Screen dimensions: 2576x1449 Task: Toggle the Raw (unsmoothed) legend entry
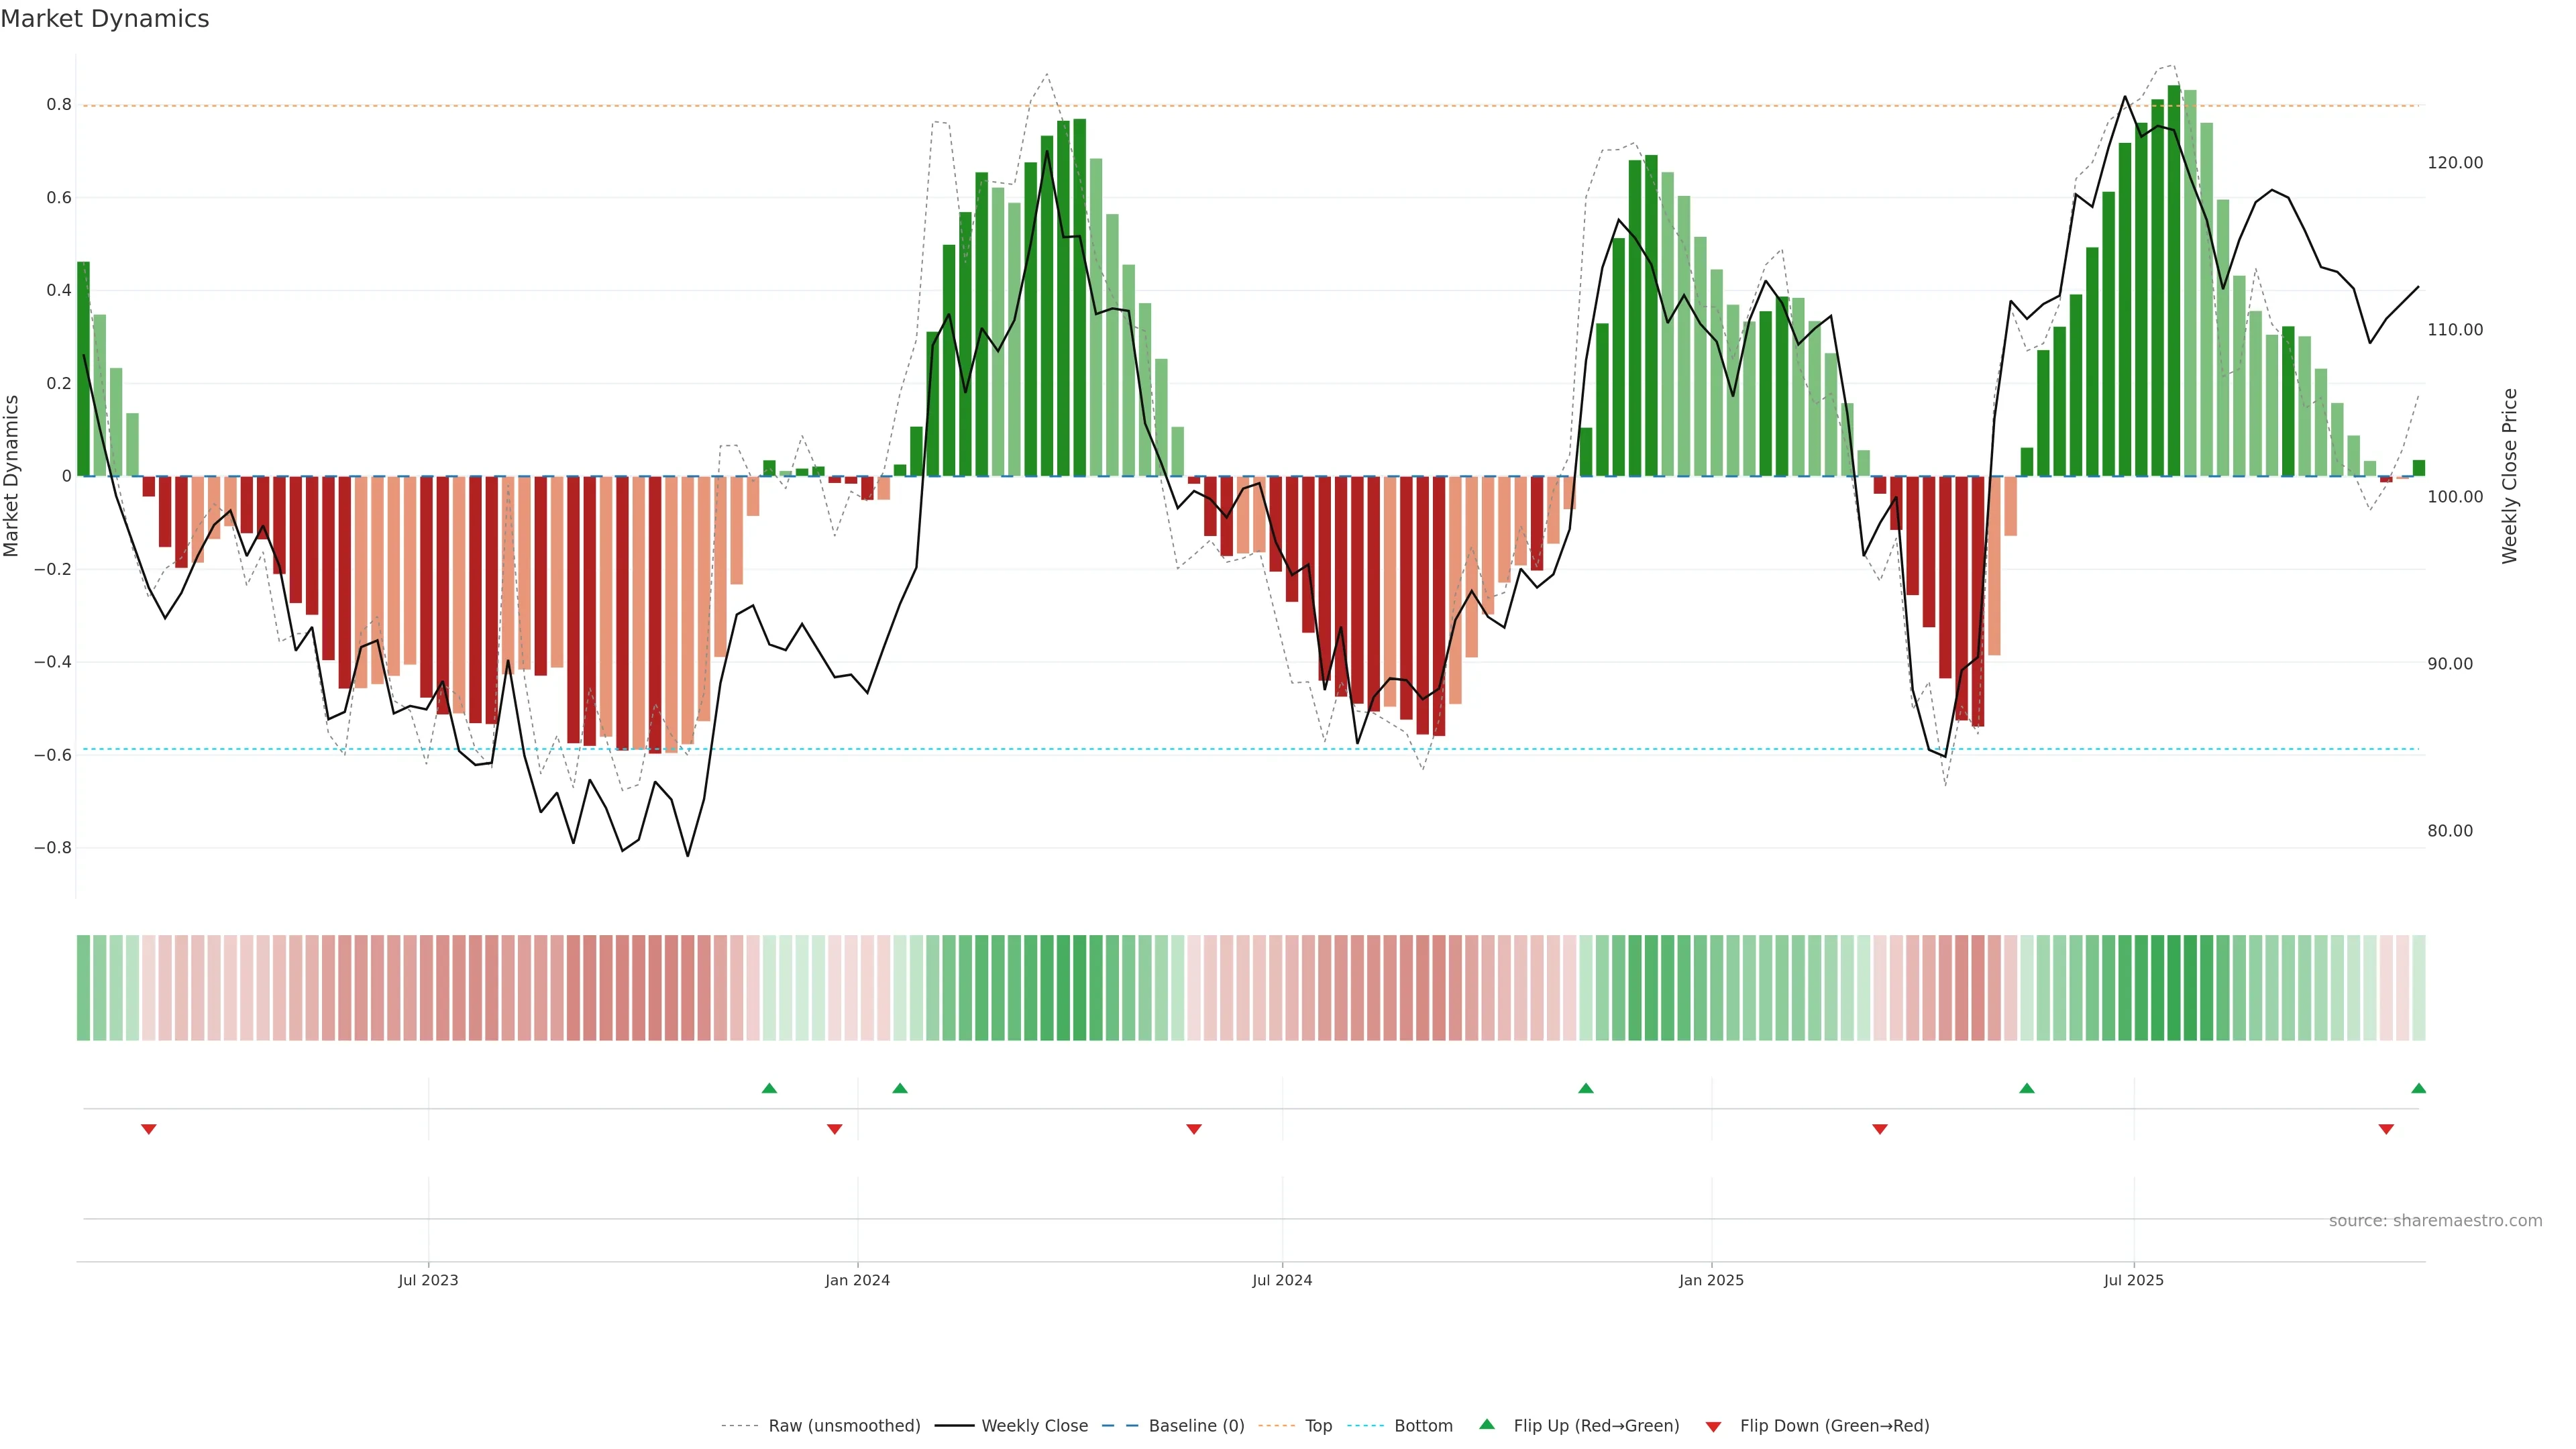coord(843,1426)
